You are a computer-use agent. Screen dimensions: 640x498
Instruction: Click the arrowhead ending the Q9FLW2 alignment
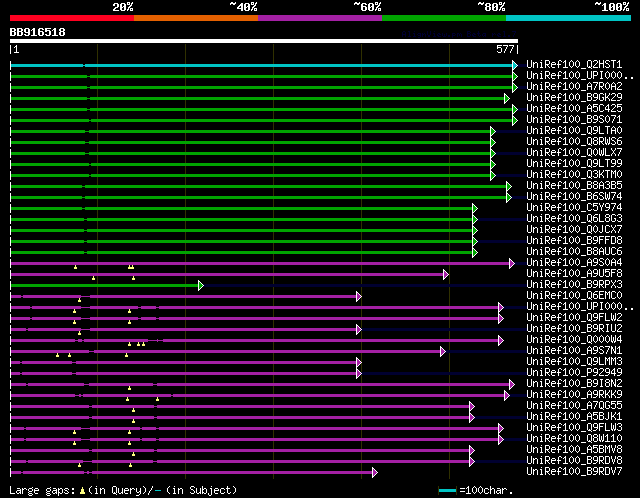coord(501,319)
